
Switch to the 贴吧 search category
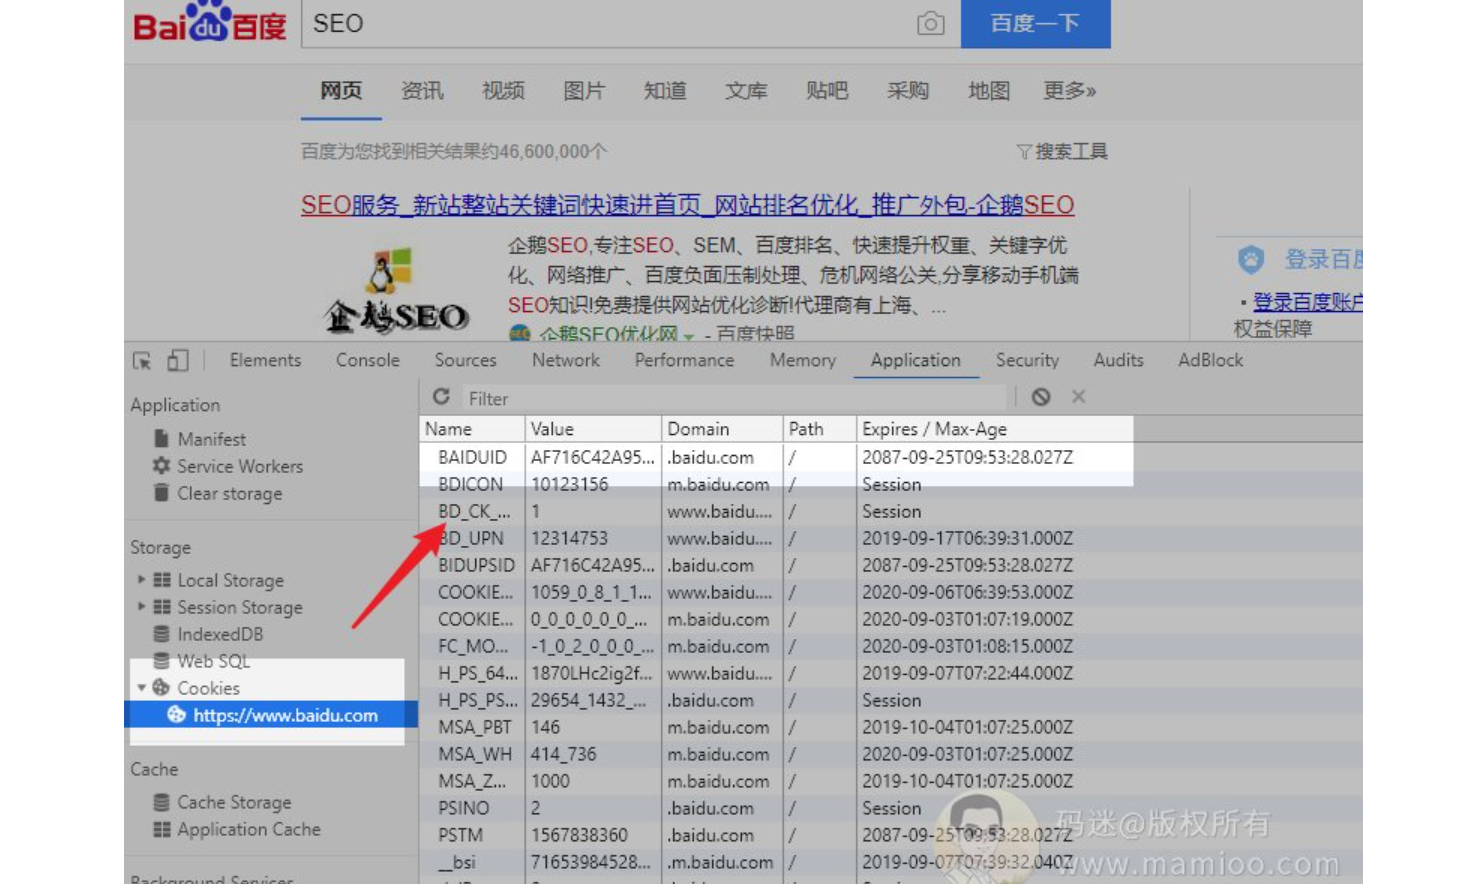(827, 91)
